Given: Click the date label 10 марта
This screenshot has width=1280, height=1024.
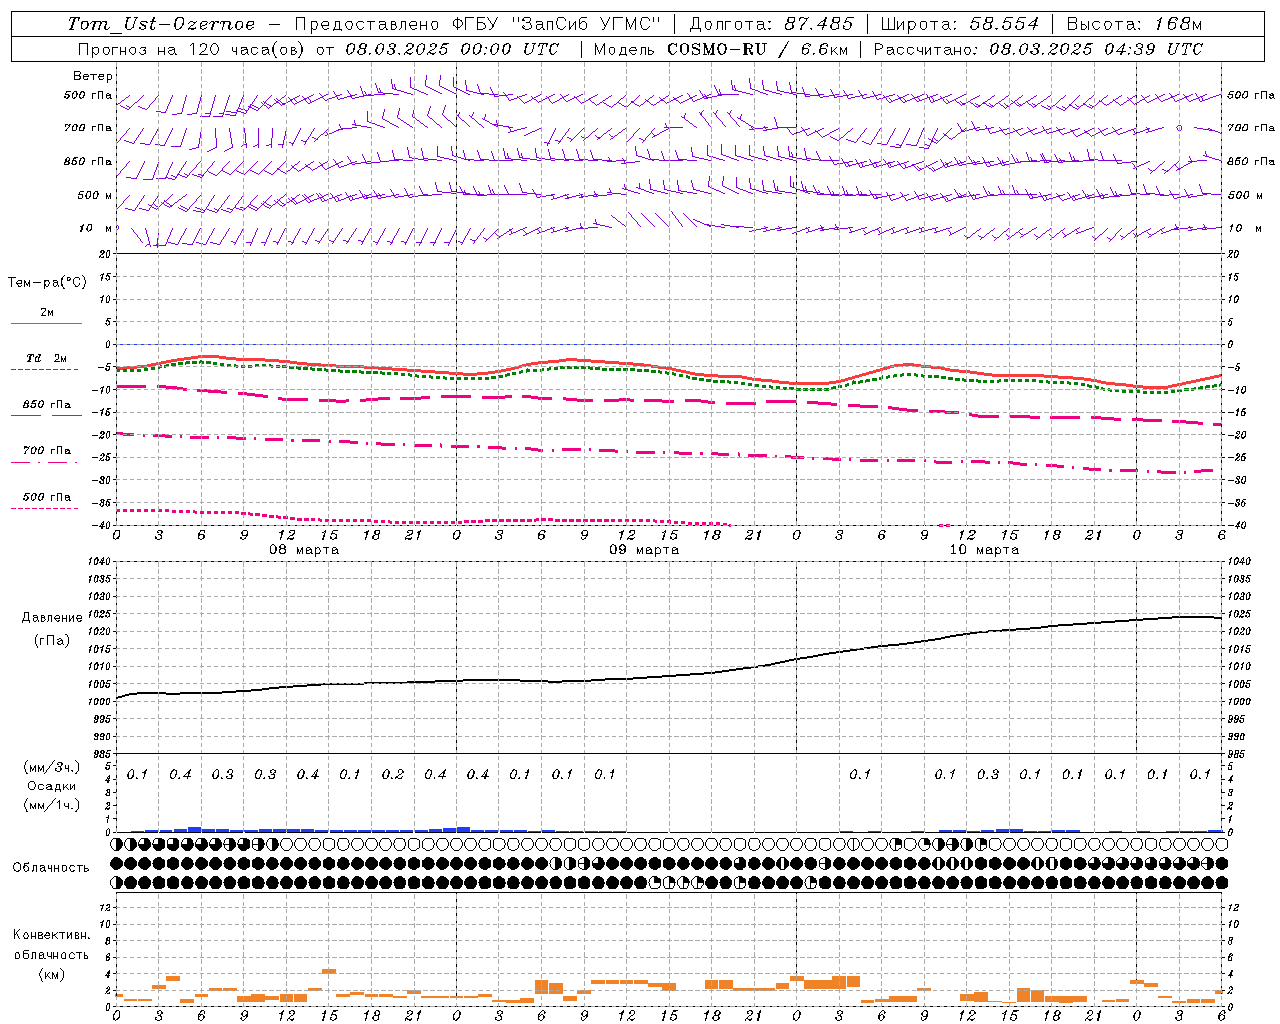Looking at the screenshot, I should pyautogui.click(x=984, y=550).
